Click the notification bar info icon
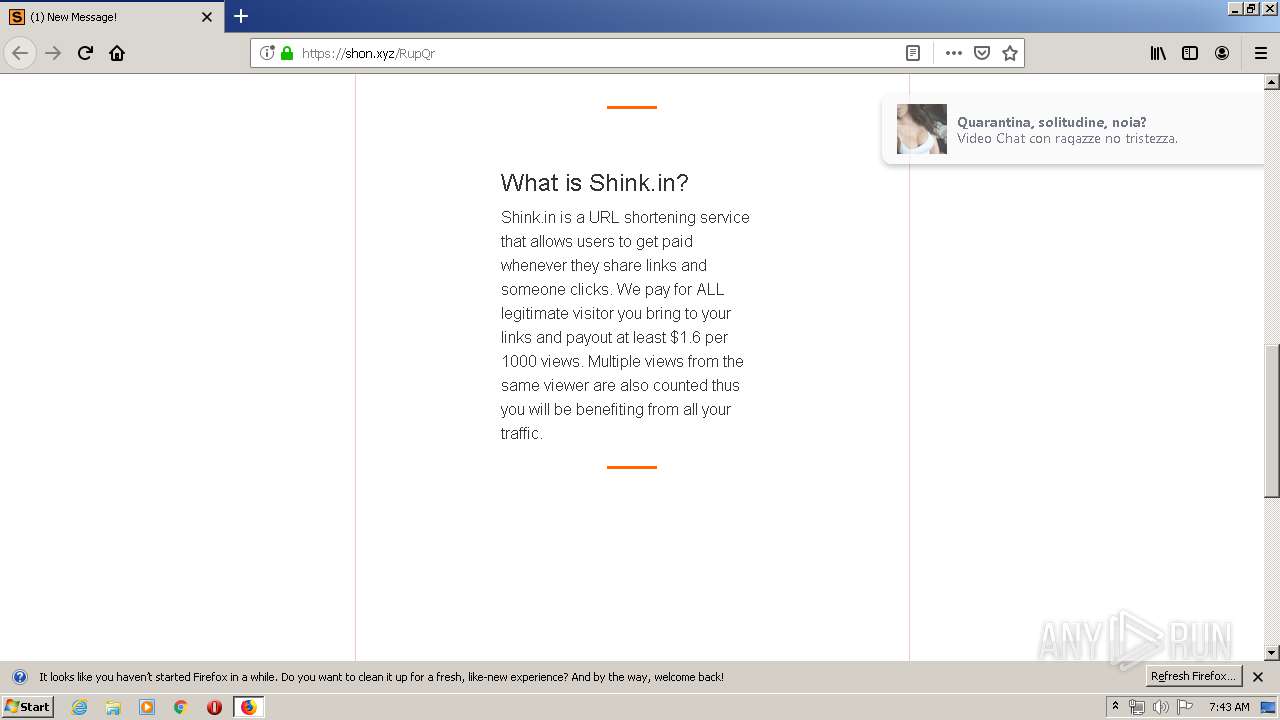 tap(19, 677)
